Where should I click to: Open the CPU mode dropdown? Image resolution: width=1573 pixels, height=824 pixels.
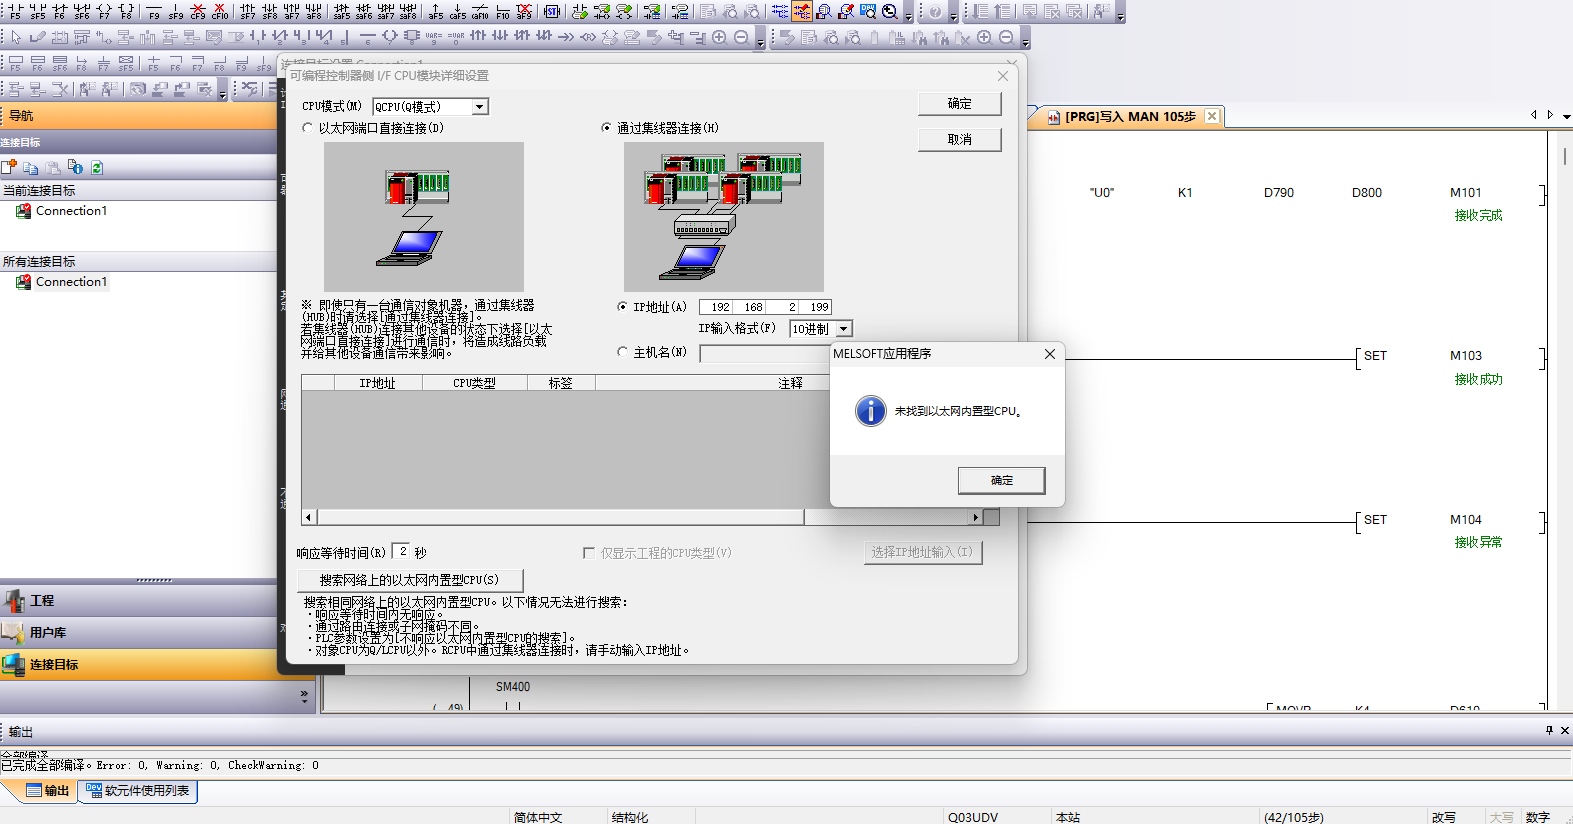click(480, 107)
